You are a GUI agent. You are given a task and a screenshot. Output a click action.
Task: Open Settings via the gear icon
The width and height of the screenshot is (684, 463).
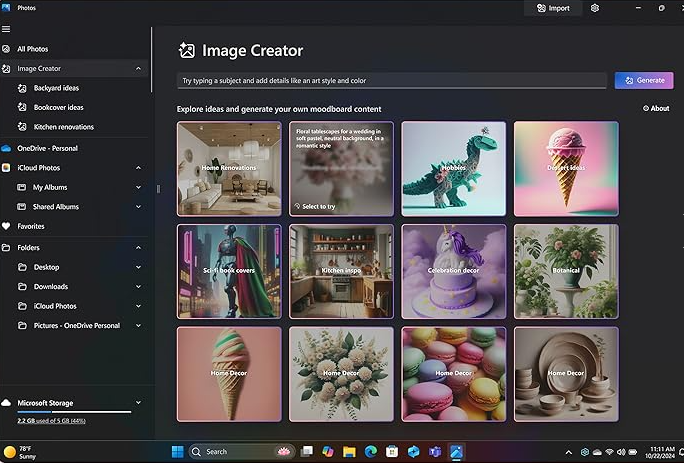point(595,8)
